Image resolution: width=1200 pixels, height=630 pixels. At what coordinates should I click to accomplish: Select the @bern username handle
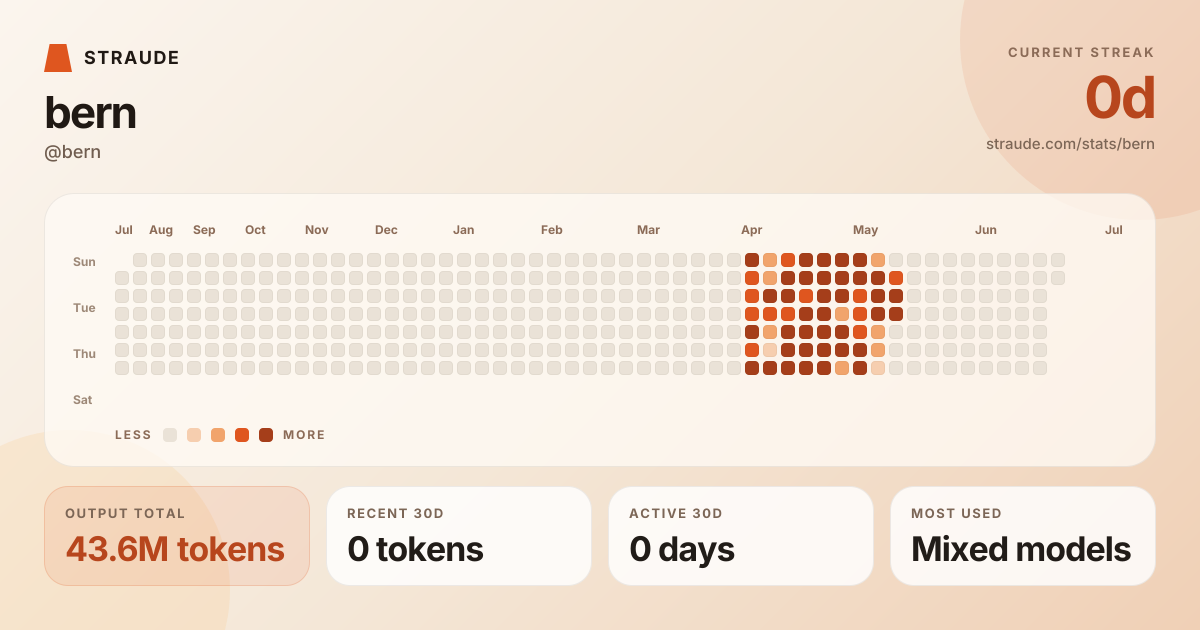coord(73,152)
